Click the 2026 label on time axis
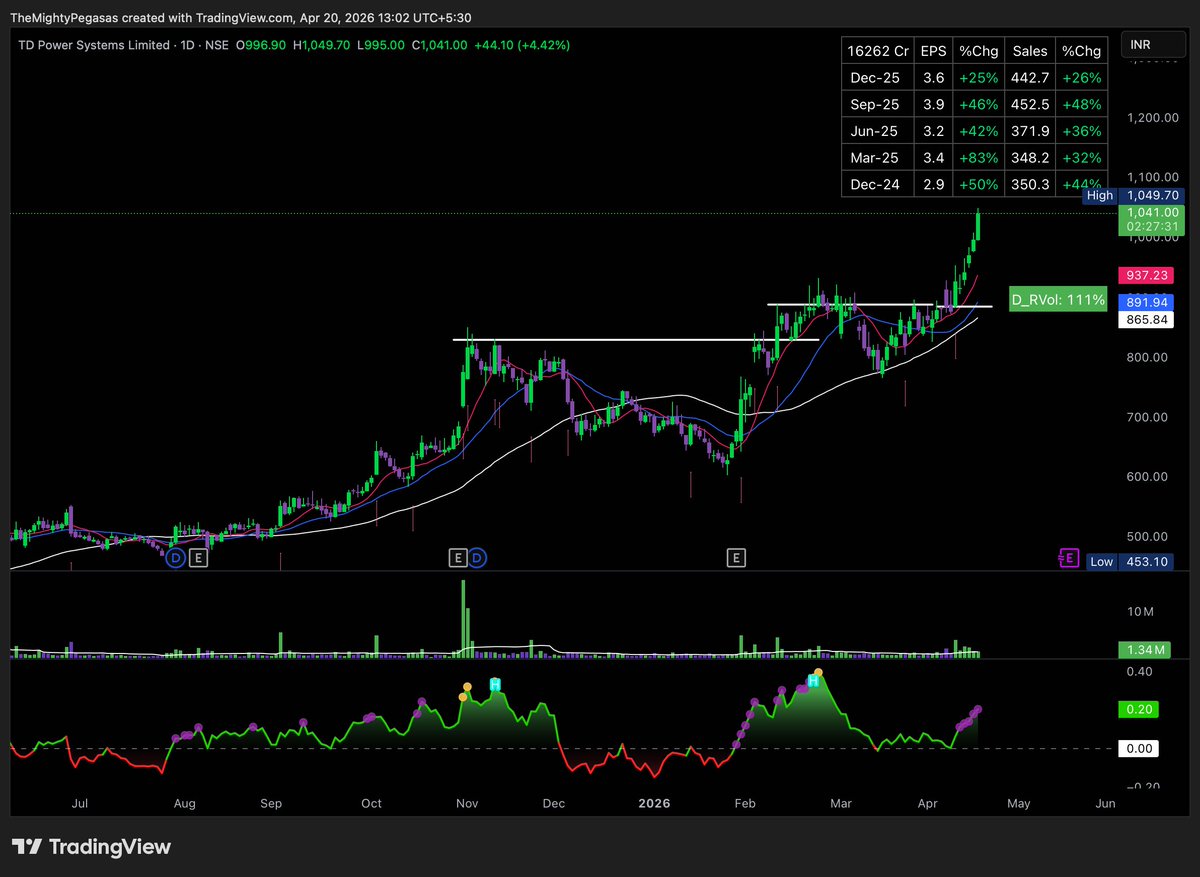 pyautogui.click(x=656, y=803)
